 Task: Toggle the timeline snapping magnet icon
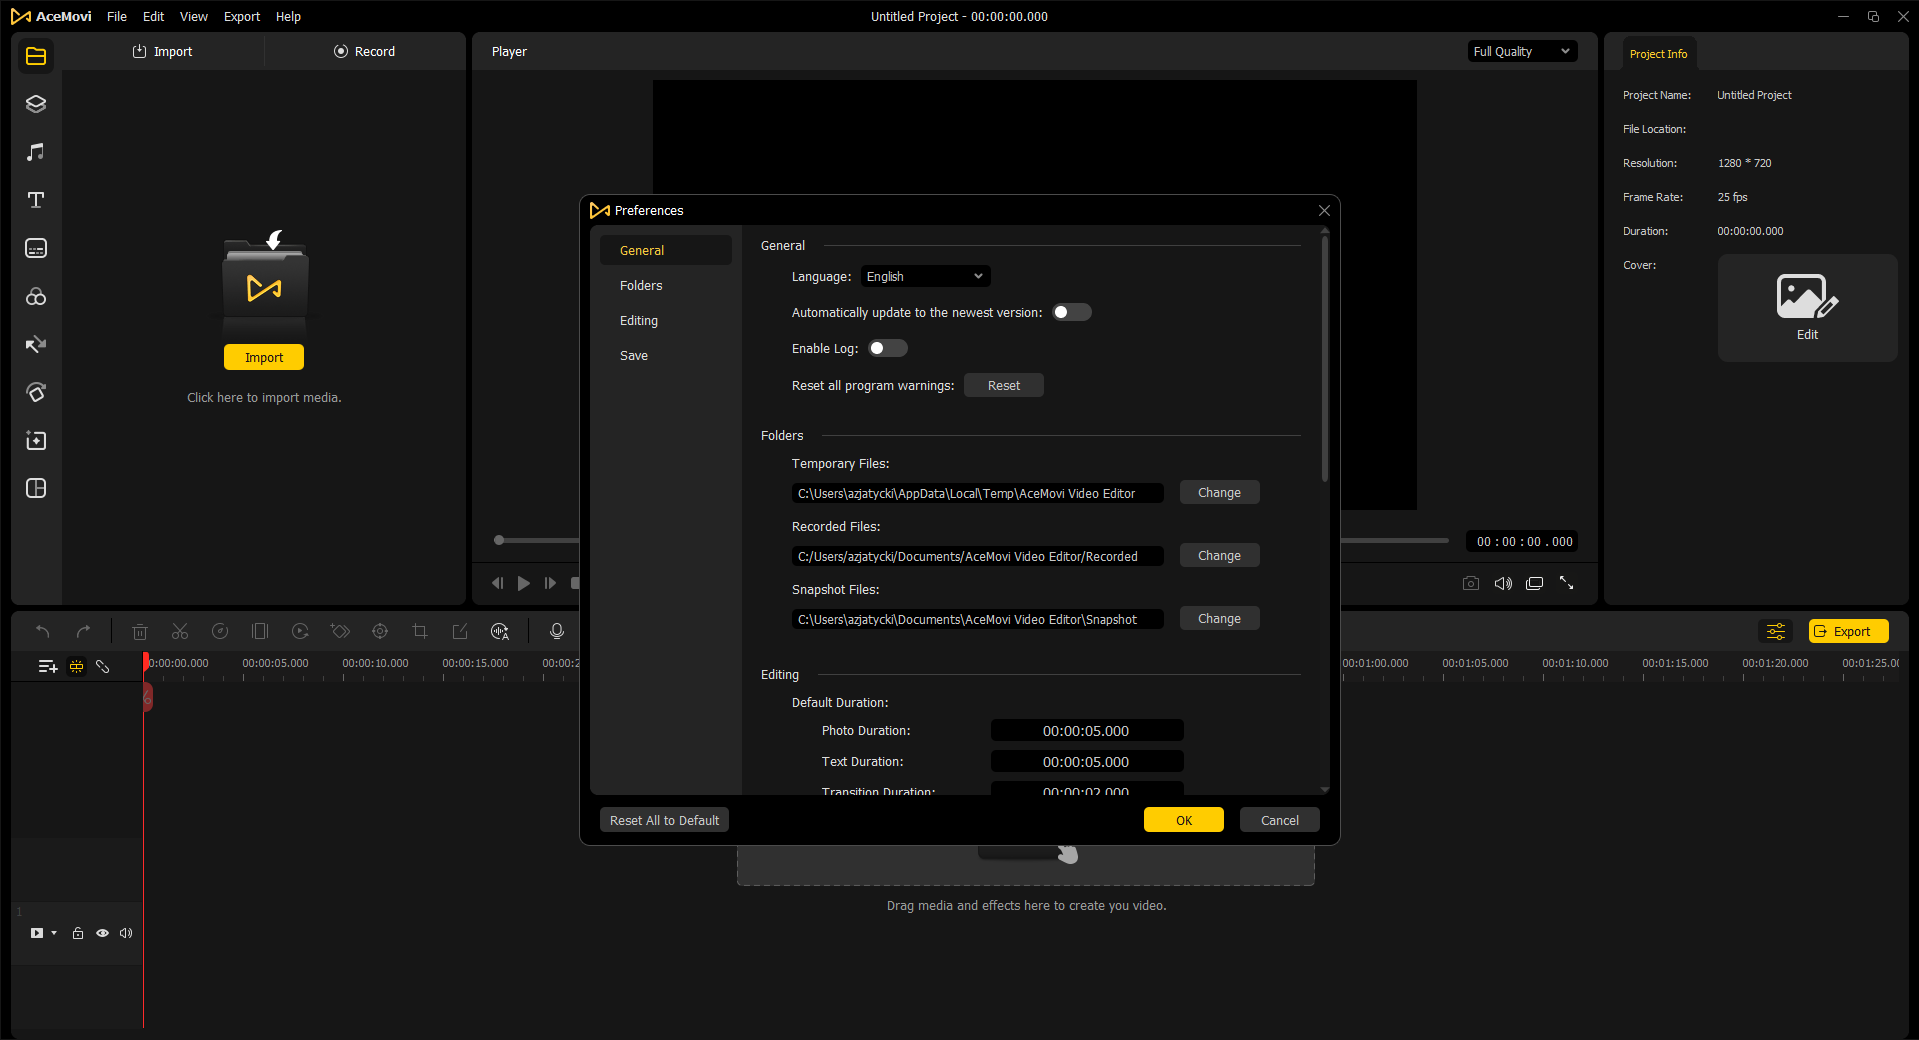tap(76, 666)
